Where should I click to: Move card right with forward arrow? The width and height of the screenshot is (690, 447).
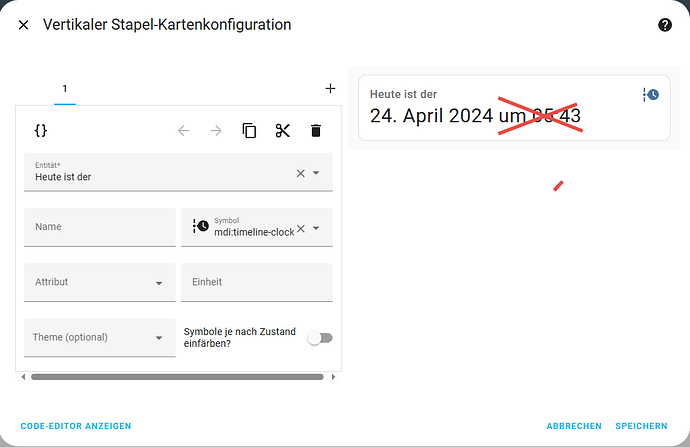pos(216,130)
